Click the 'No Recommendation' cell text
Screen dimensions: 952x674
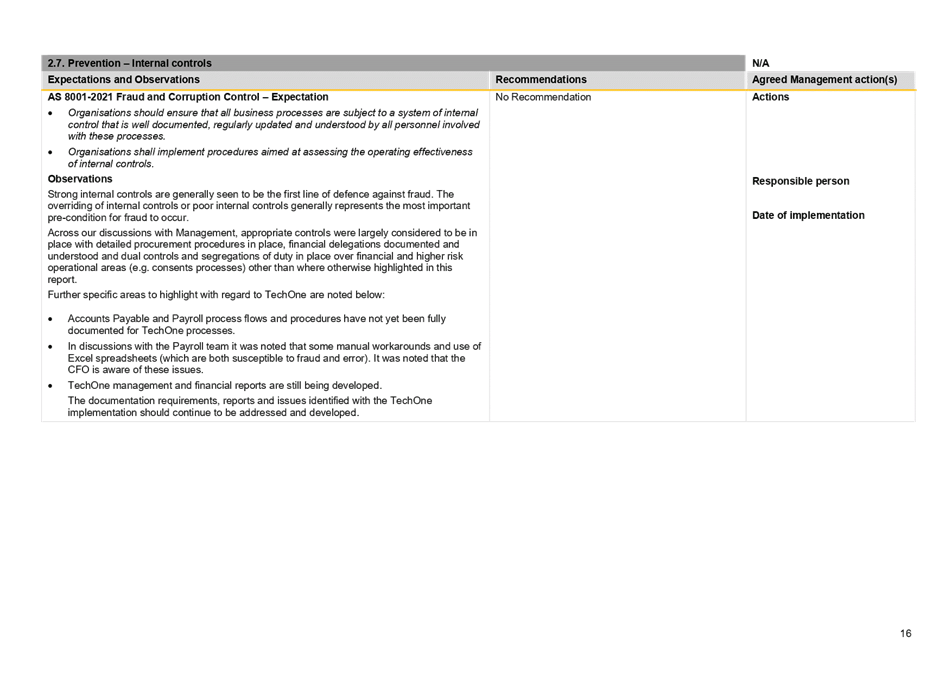point(543,97)
